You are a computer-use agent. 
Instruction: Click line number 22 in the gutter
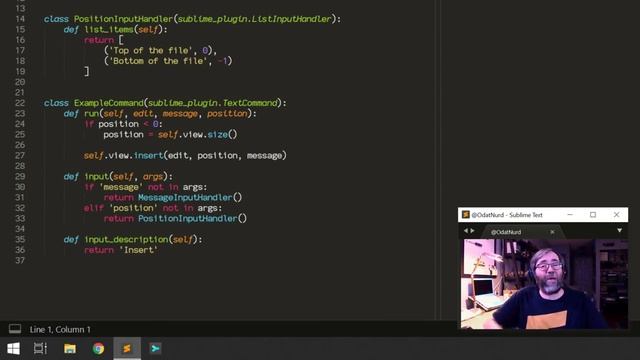pos(20,103)
